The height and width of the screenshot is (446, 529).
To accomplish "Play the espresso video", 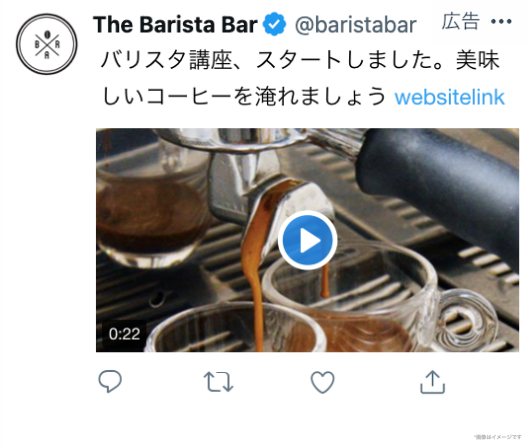I will click(x=307, y=240).
